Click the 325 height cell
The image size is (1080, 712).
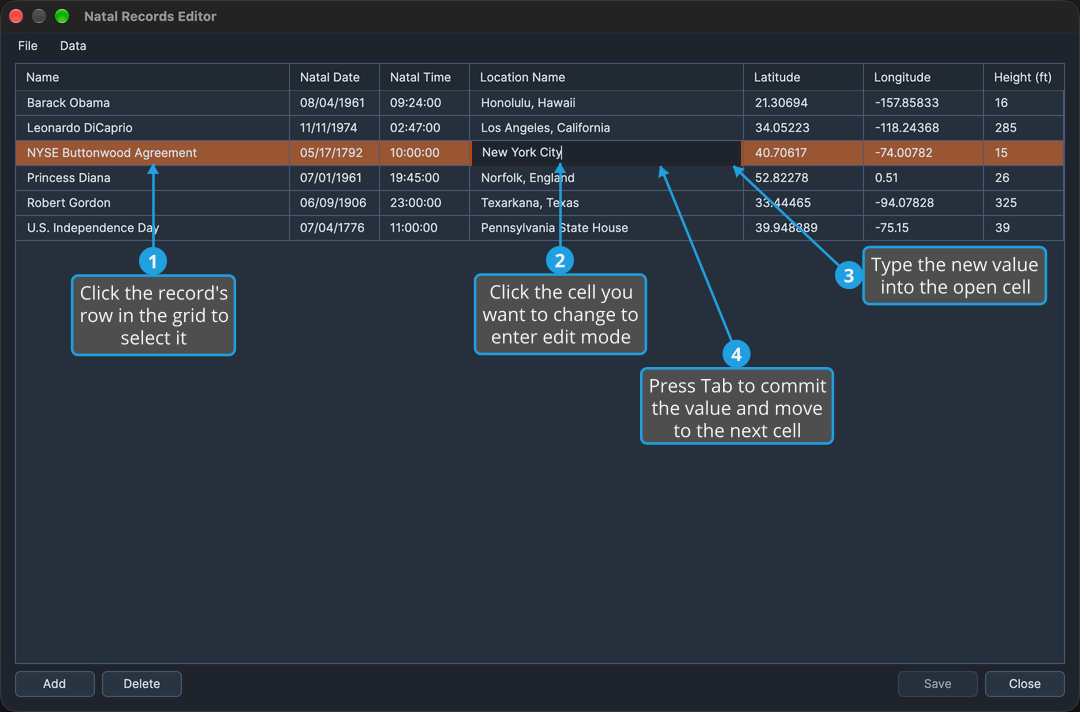[x=1024, y=203]
